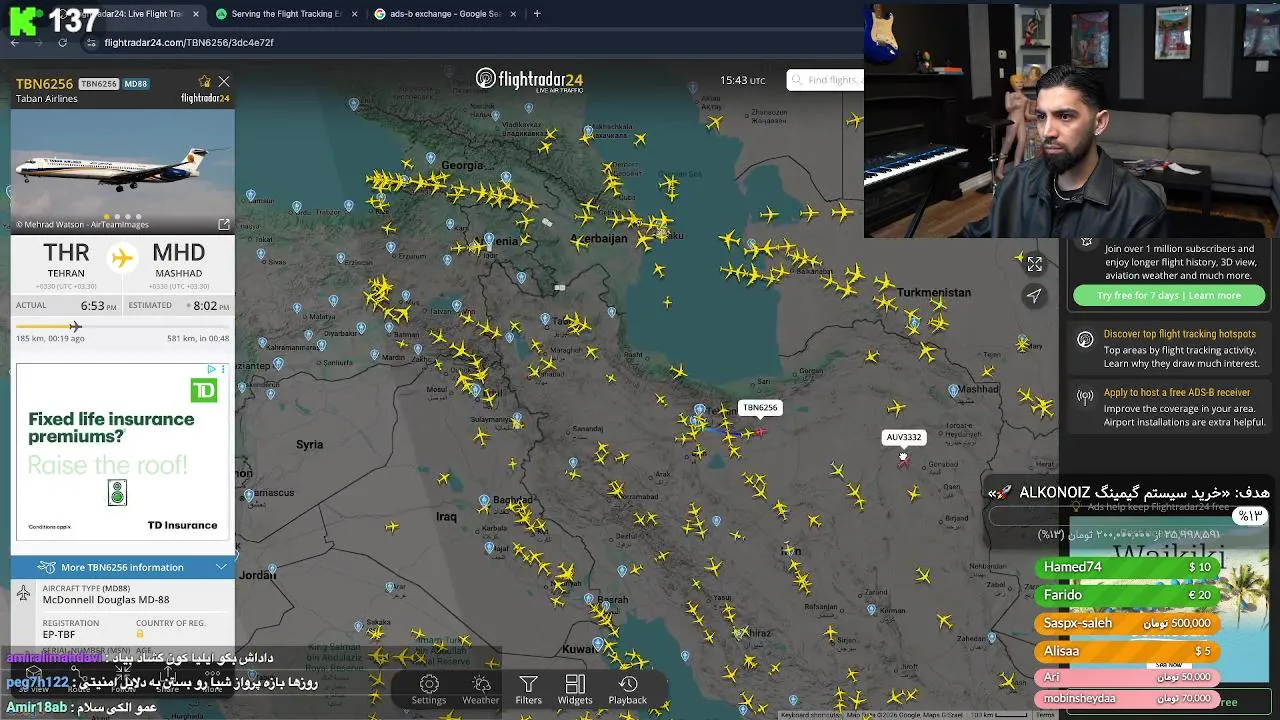Click the ad info icon on TD ad

click(211, 370)
